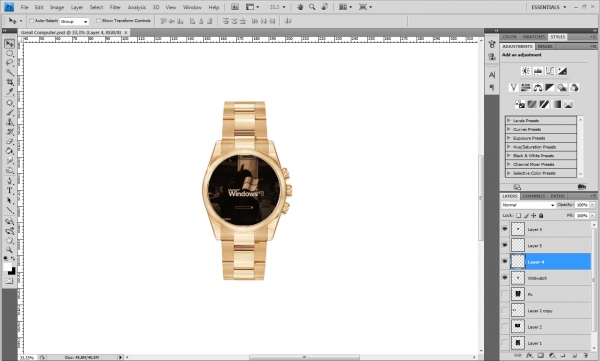This screenshot has width=600, height=361.
Task: Add a Vibrance adjustment
Action: click(x=514, y=88)
